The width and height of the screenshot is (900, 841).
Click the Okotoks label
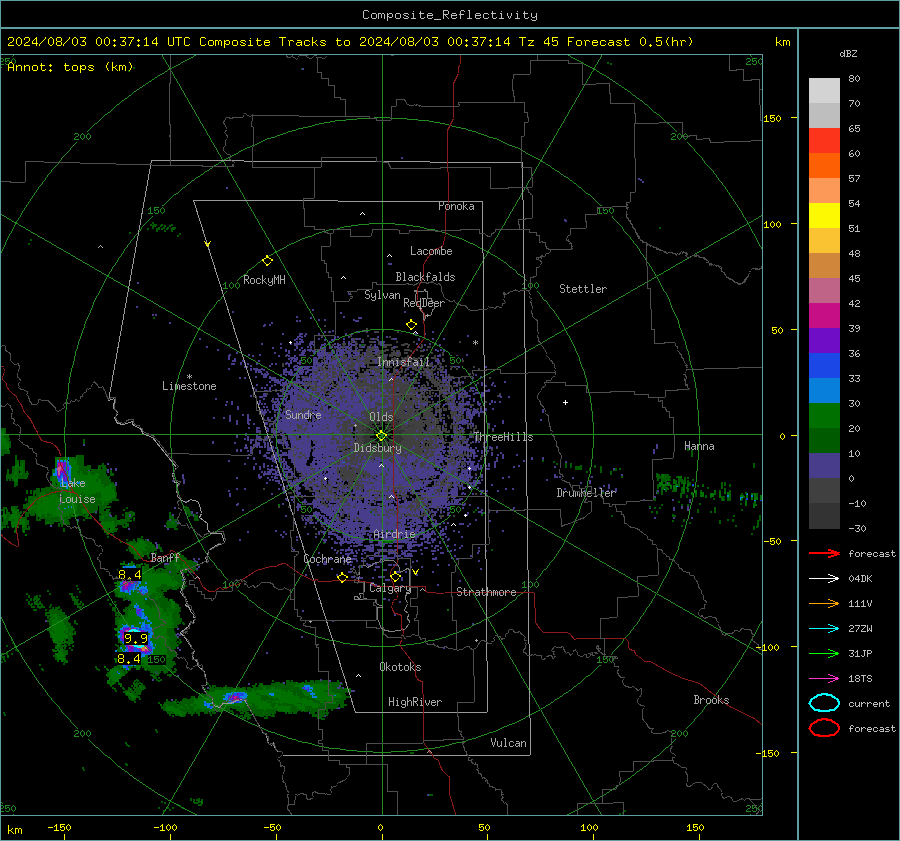click(400, 667)
